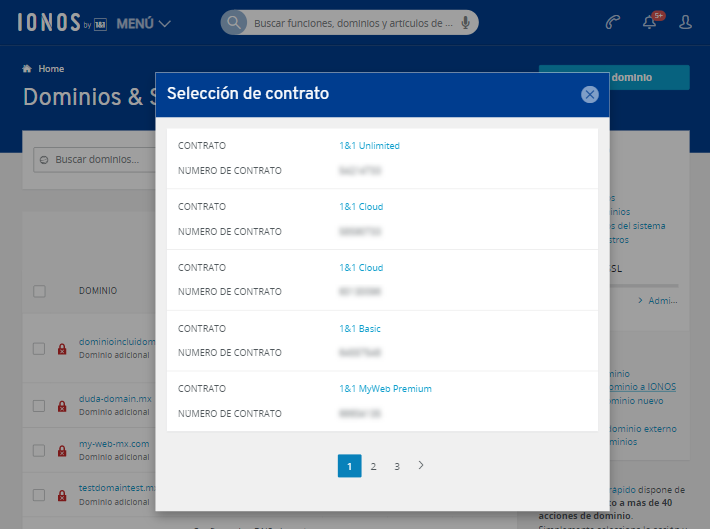710x529 pixels.
Task: Open the duda-domain.mx domain link
Action: [x=115, y=399]
